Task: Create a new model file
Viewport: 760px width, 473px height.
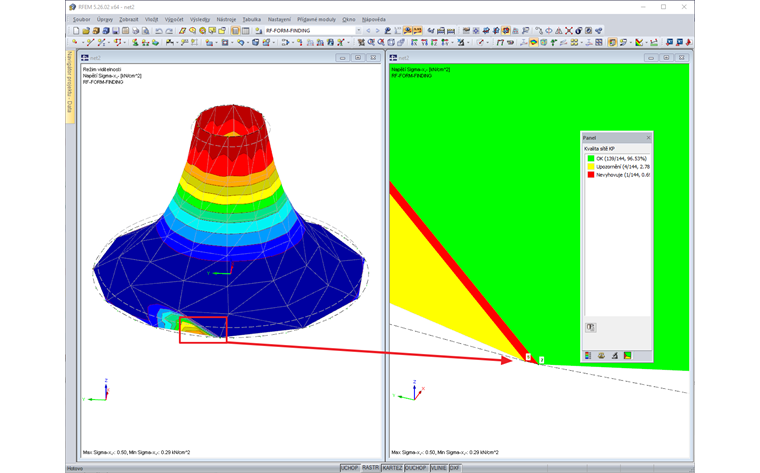Action: tap(76, 31)
